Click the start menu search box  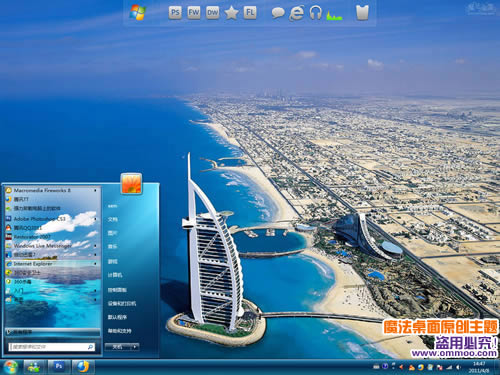(x=52, y=347)
